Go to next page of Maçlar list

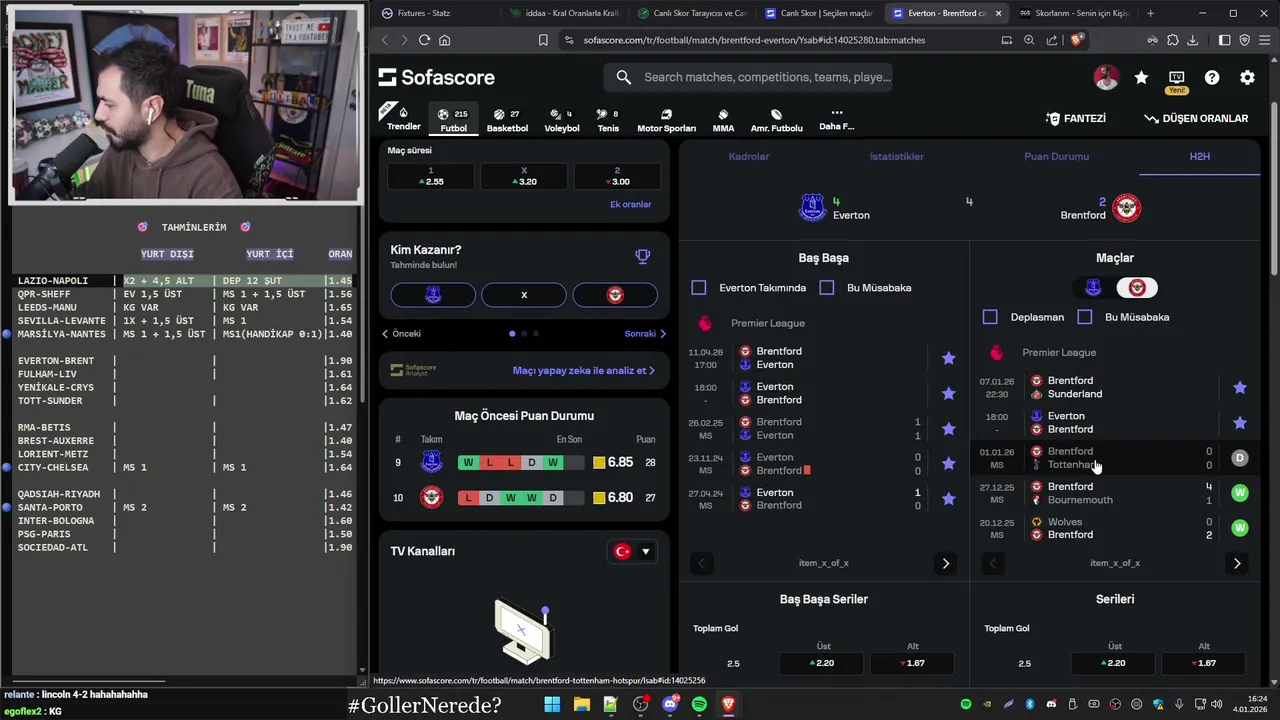tap(1237, 564)
